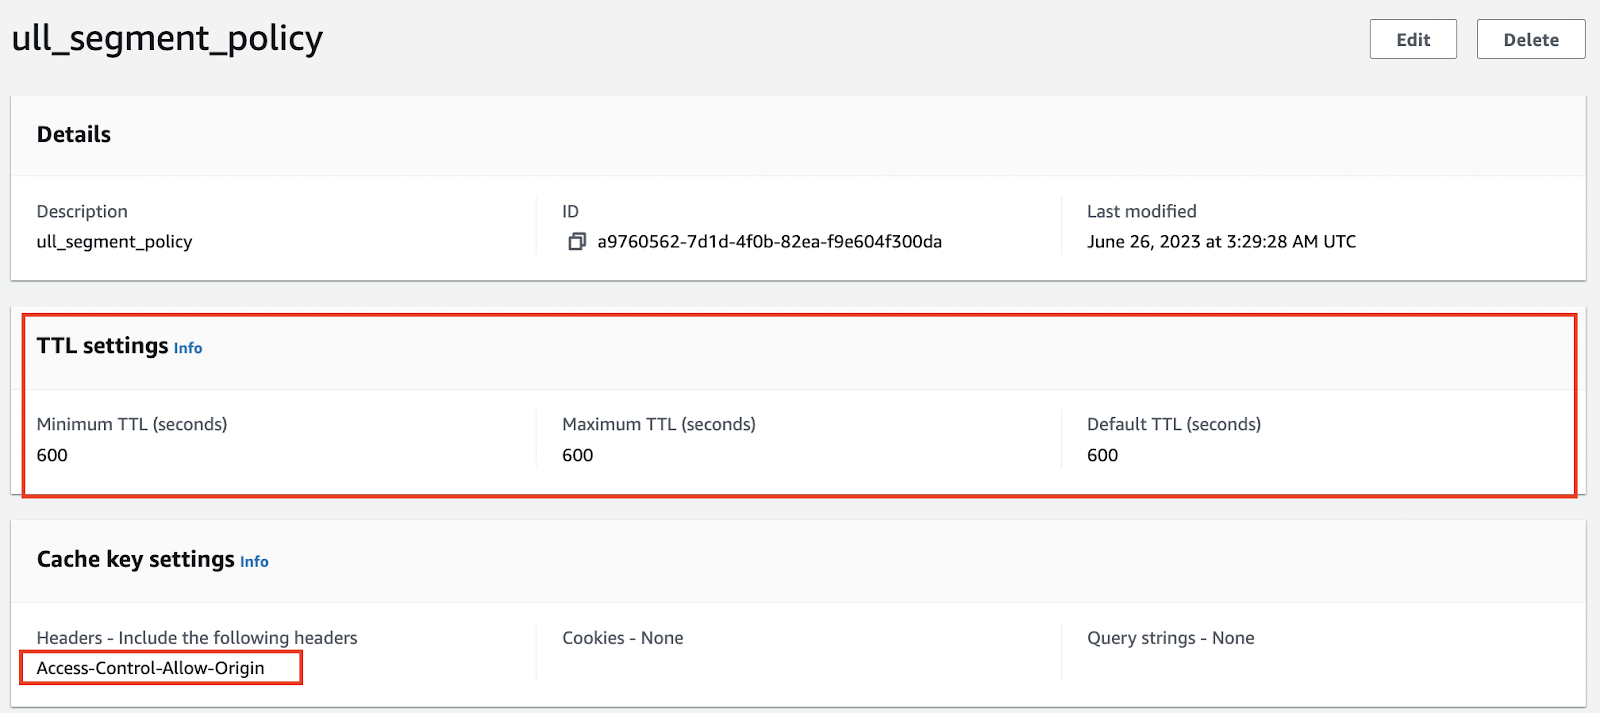Open the Info link beside TTL settings

pos(188,348)
